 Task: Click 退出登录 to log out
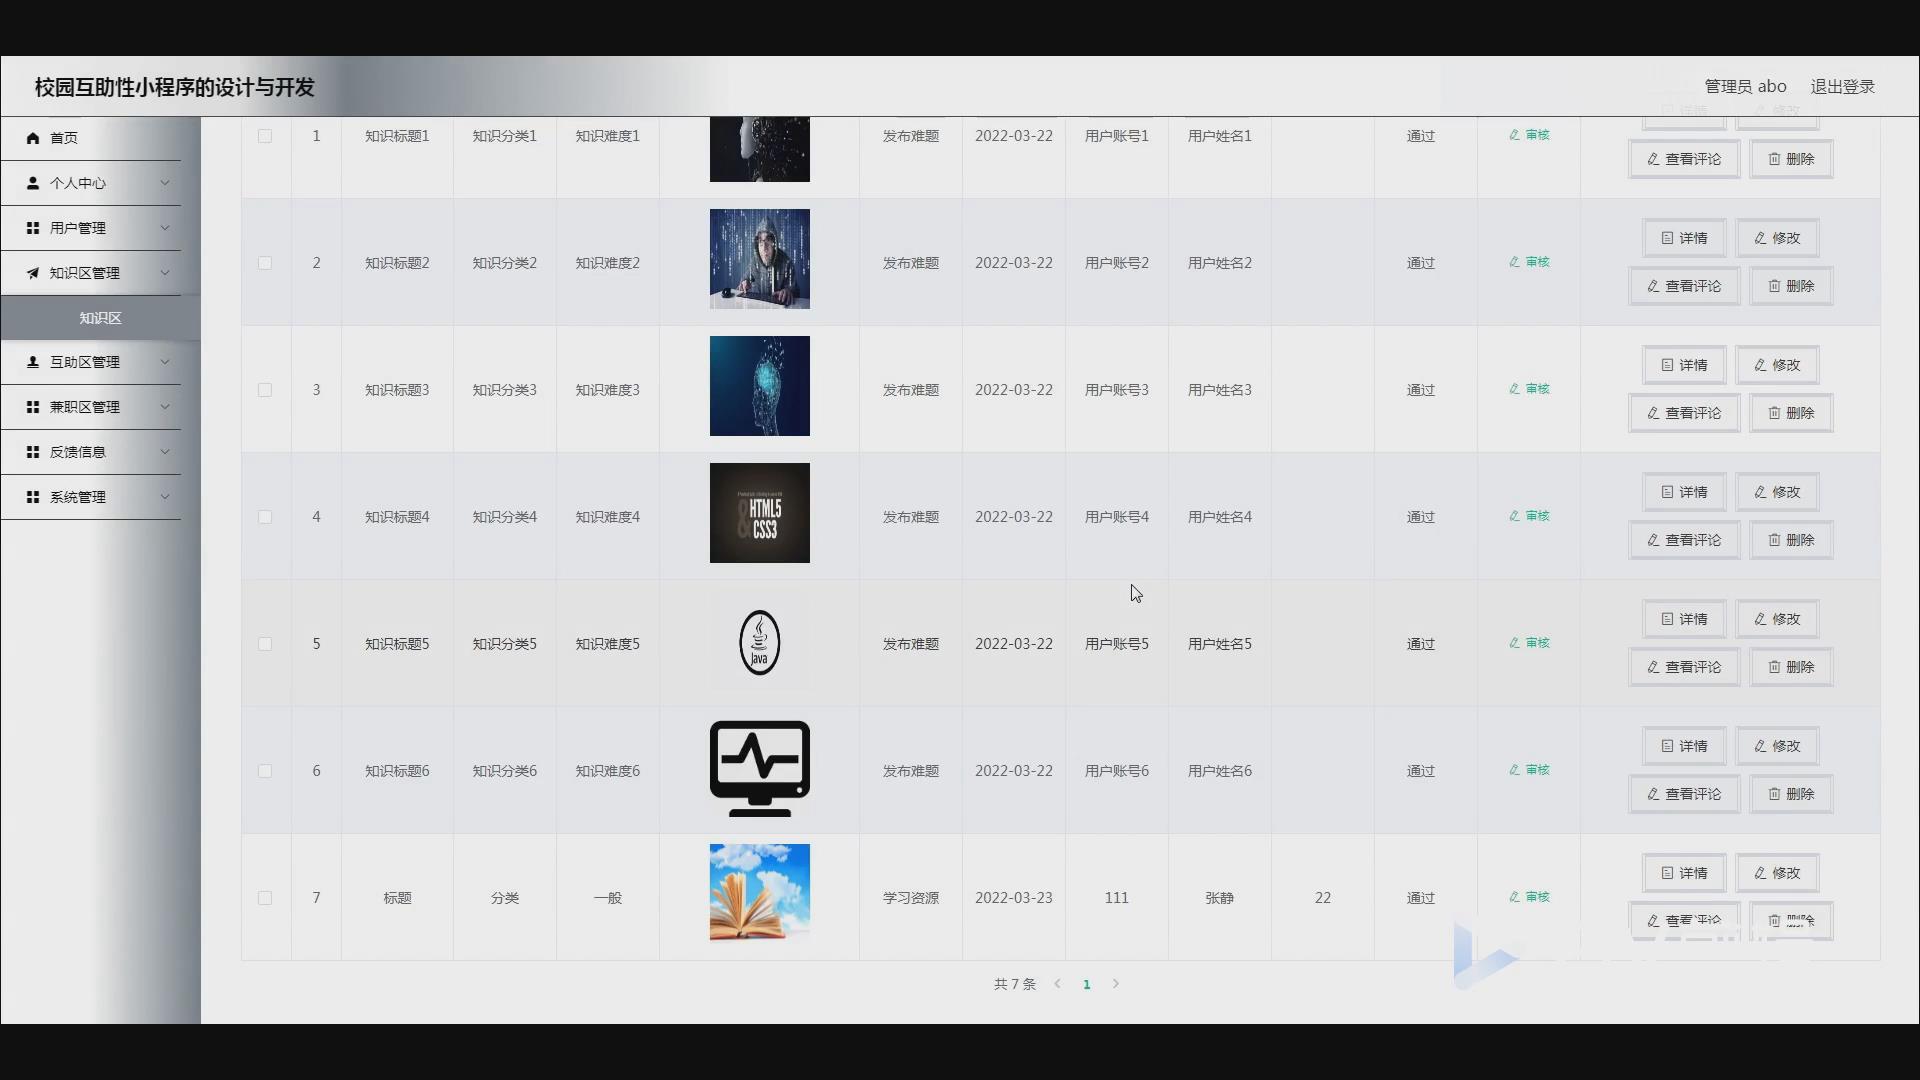click(x=1842, y=87)
